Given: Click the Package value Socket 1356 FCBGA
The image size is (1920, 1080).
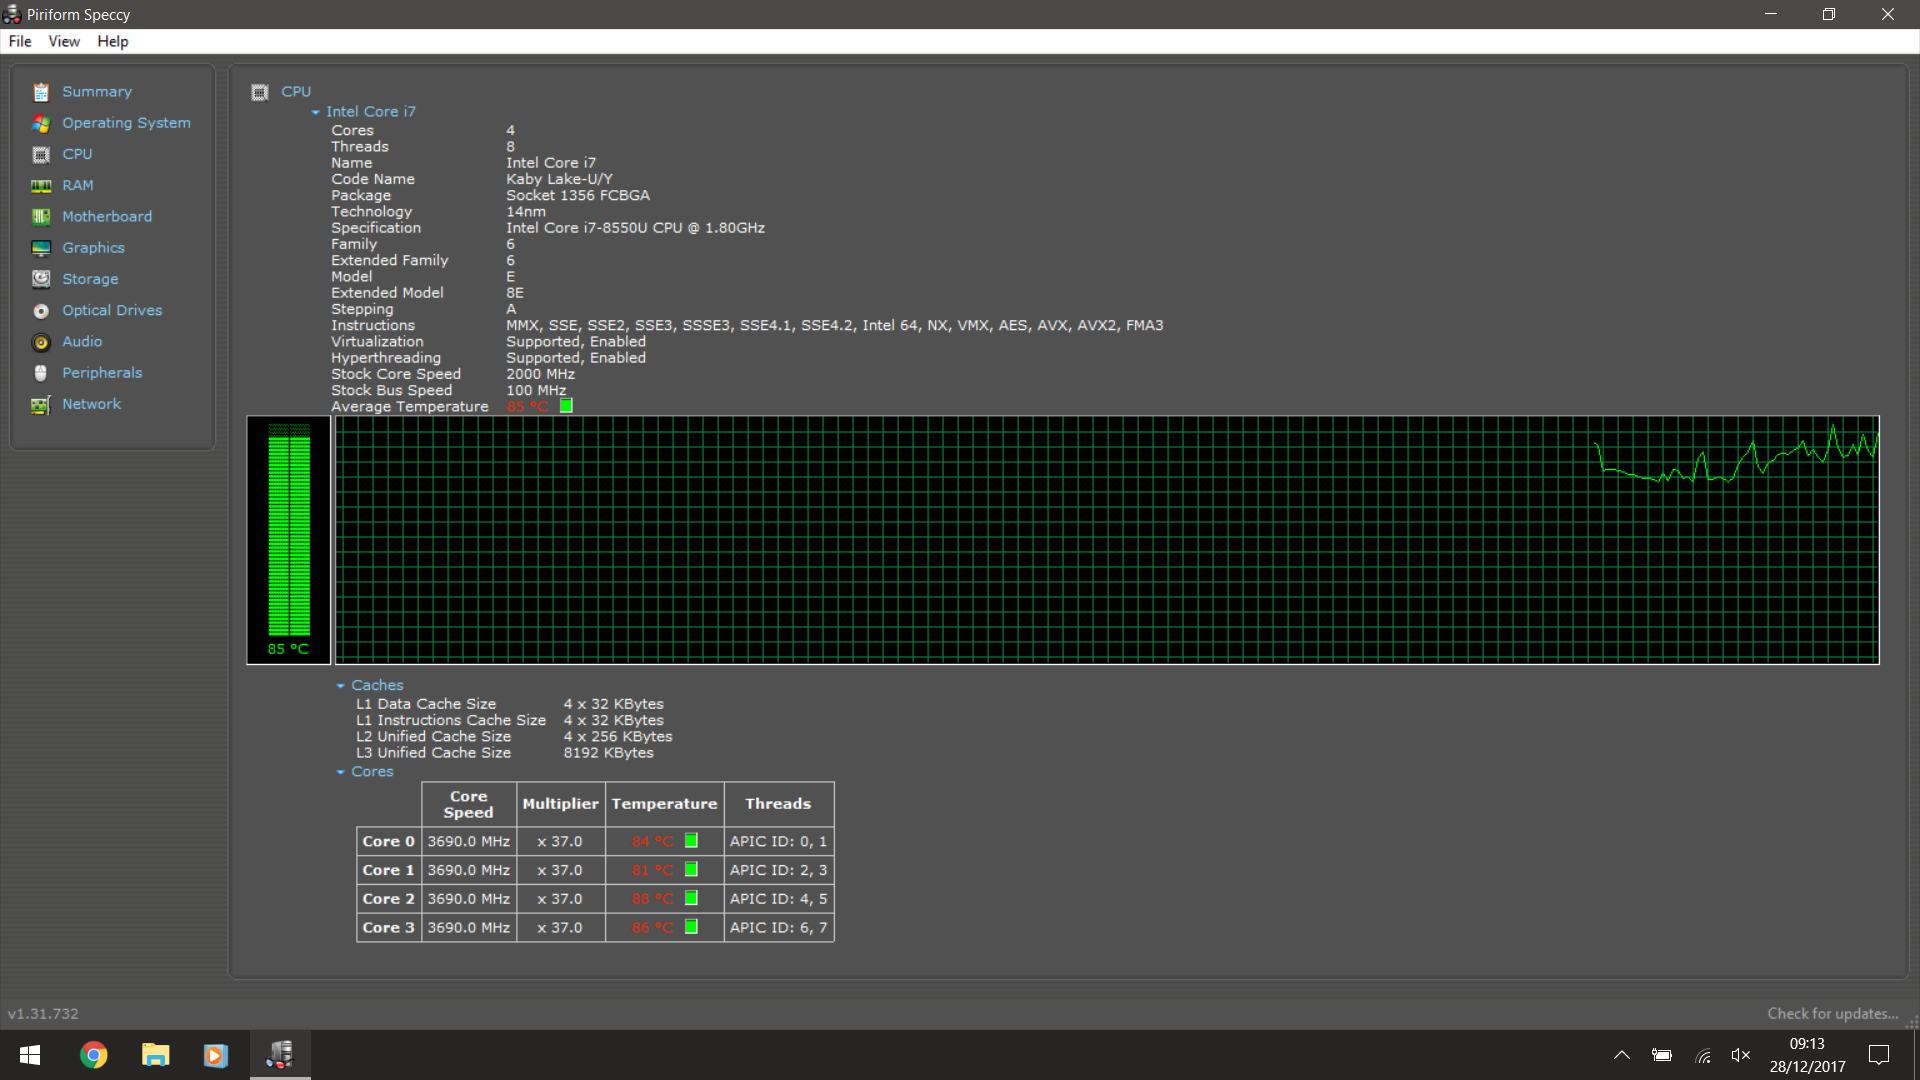Looking at the screenshot, I should (x=578, y=196).
